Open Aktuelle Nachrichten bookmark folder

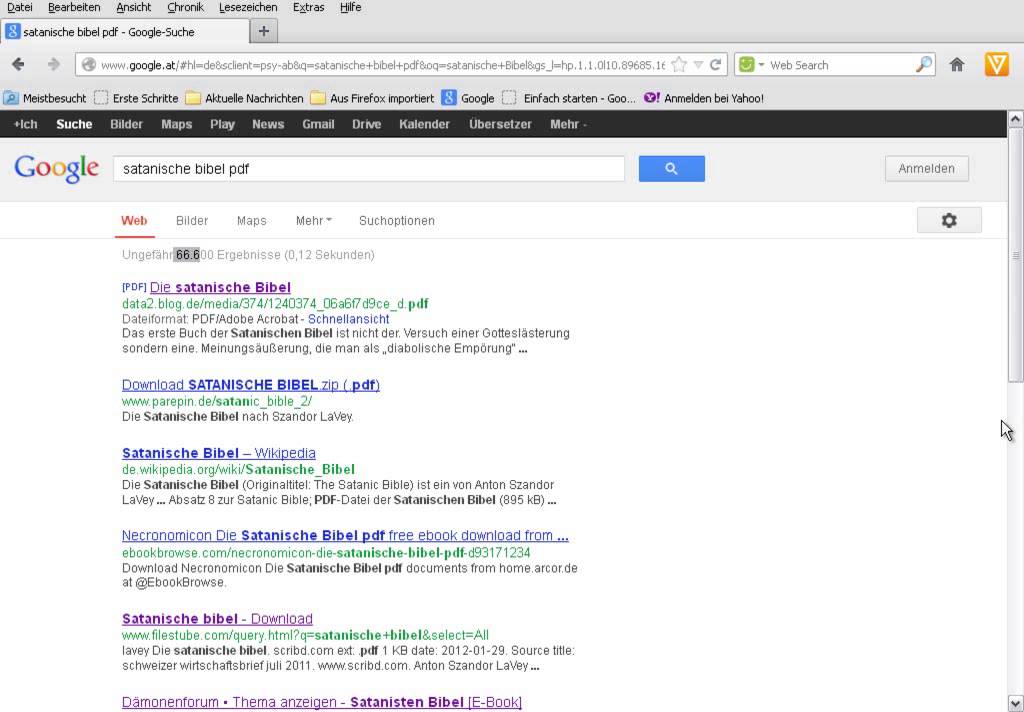click(x=245, y=98)
